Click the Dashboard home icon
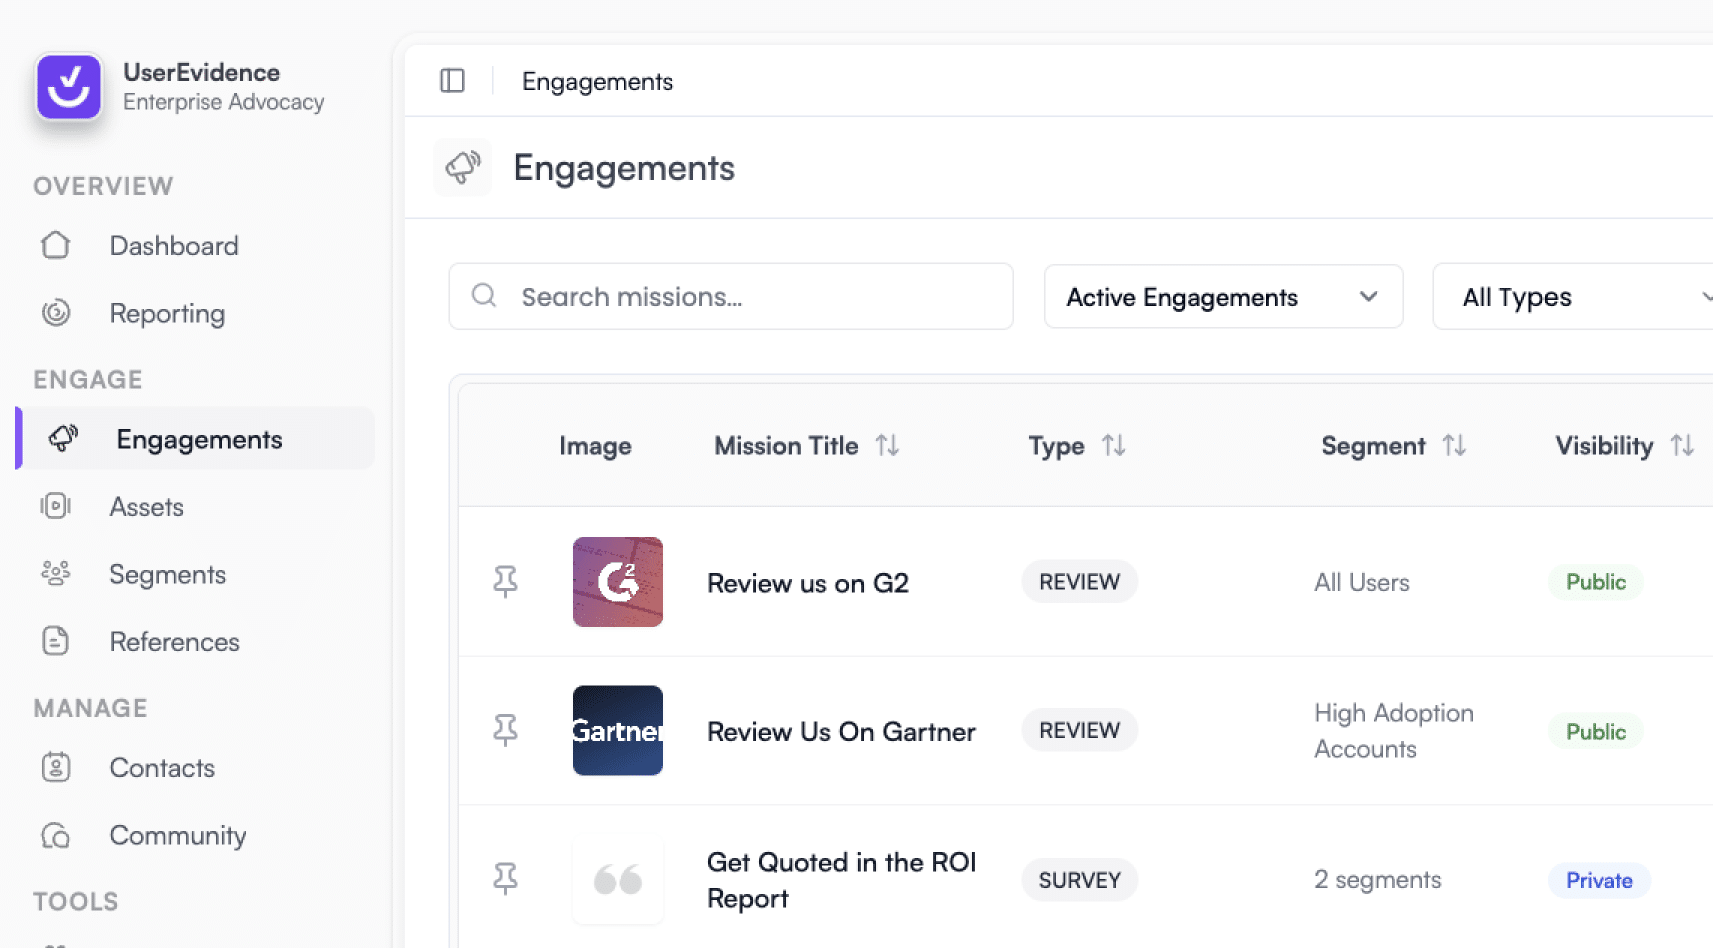The height and width of the screenshot is (948, 1713). tap(56, 246)
